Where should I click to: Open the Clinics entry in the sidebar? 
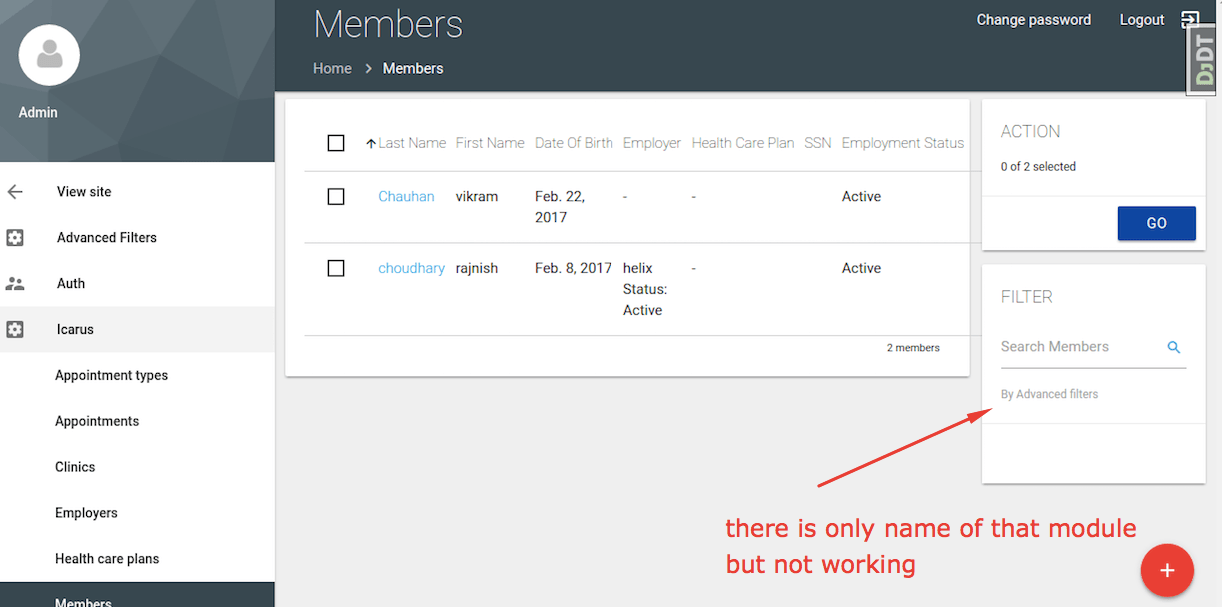(x=75, y=466)
